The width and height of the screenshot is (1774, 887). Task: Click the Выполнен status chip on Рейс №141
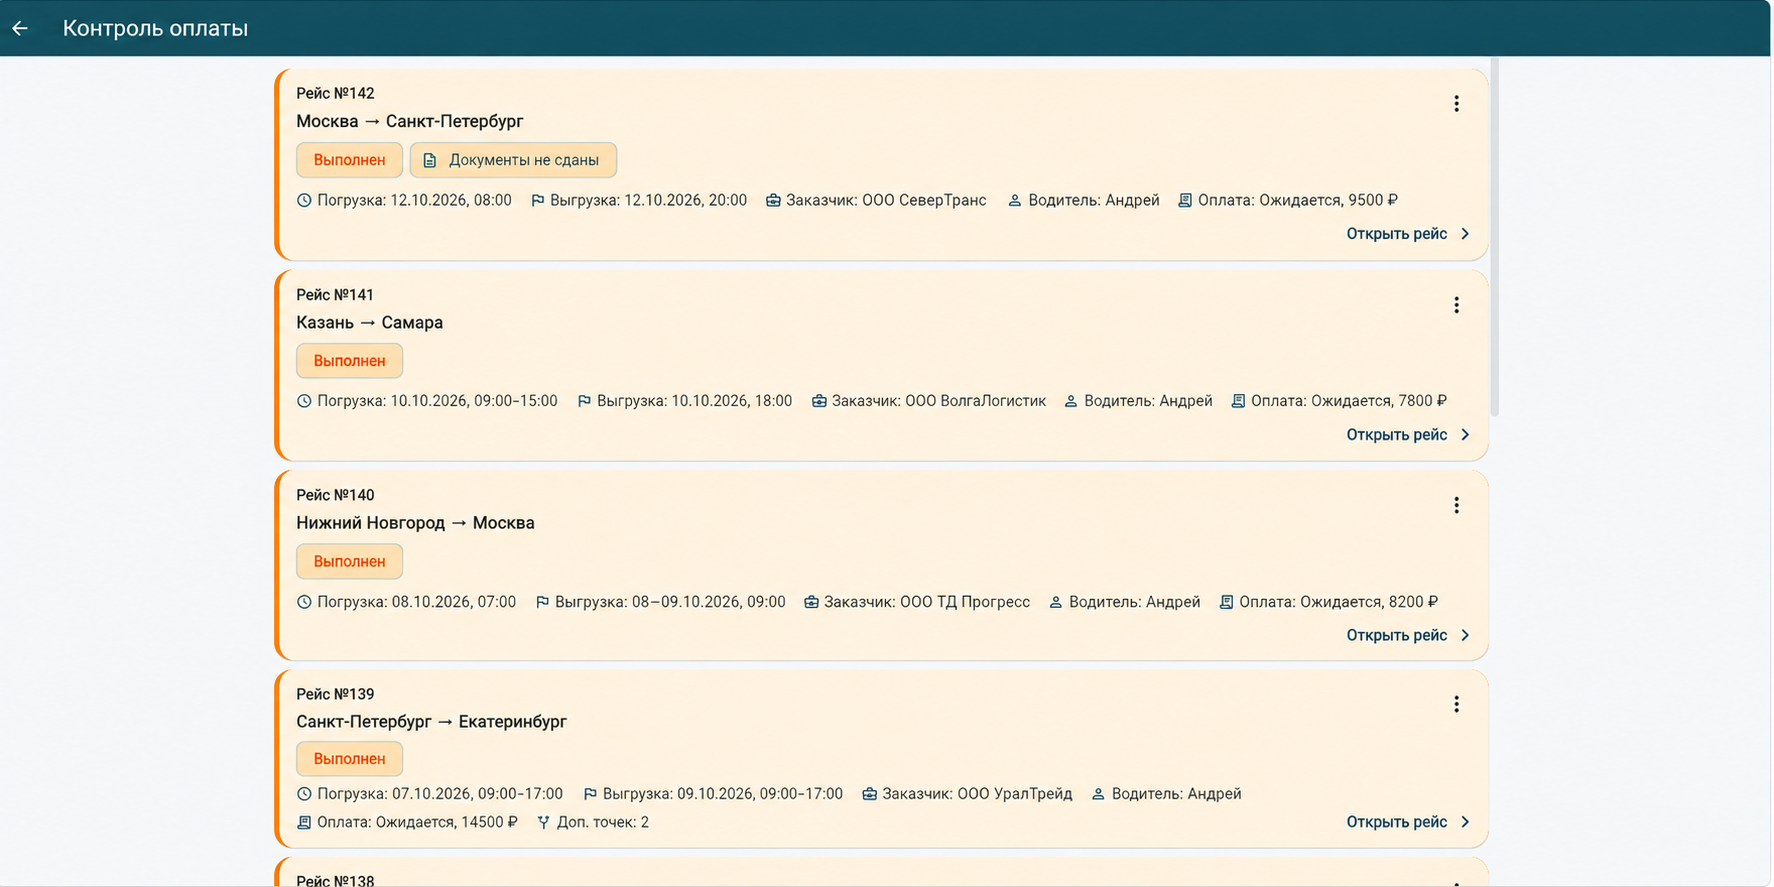click(x=349, y=361)
